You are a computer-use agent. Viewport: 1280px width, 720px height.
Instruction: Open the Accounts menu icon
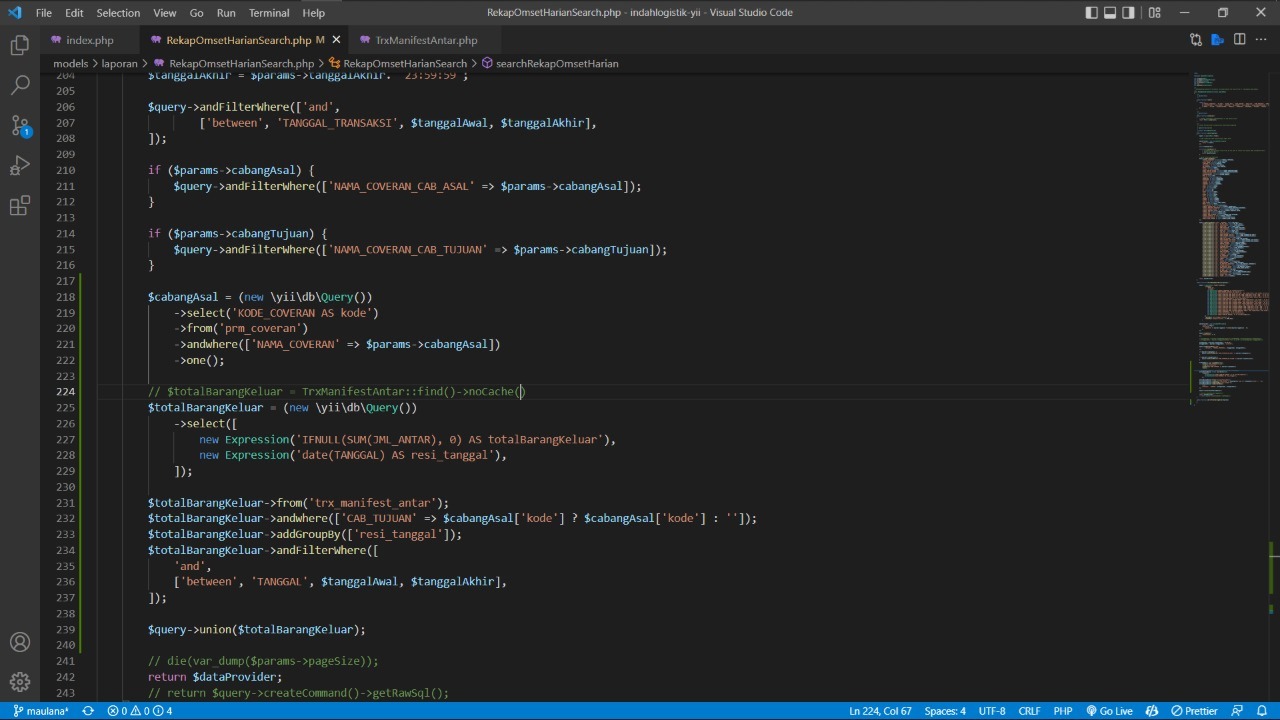point(19,642)
